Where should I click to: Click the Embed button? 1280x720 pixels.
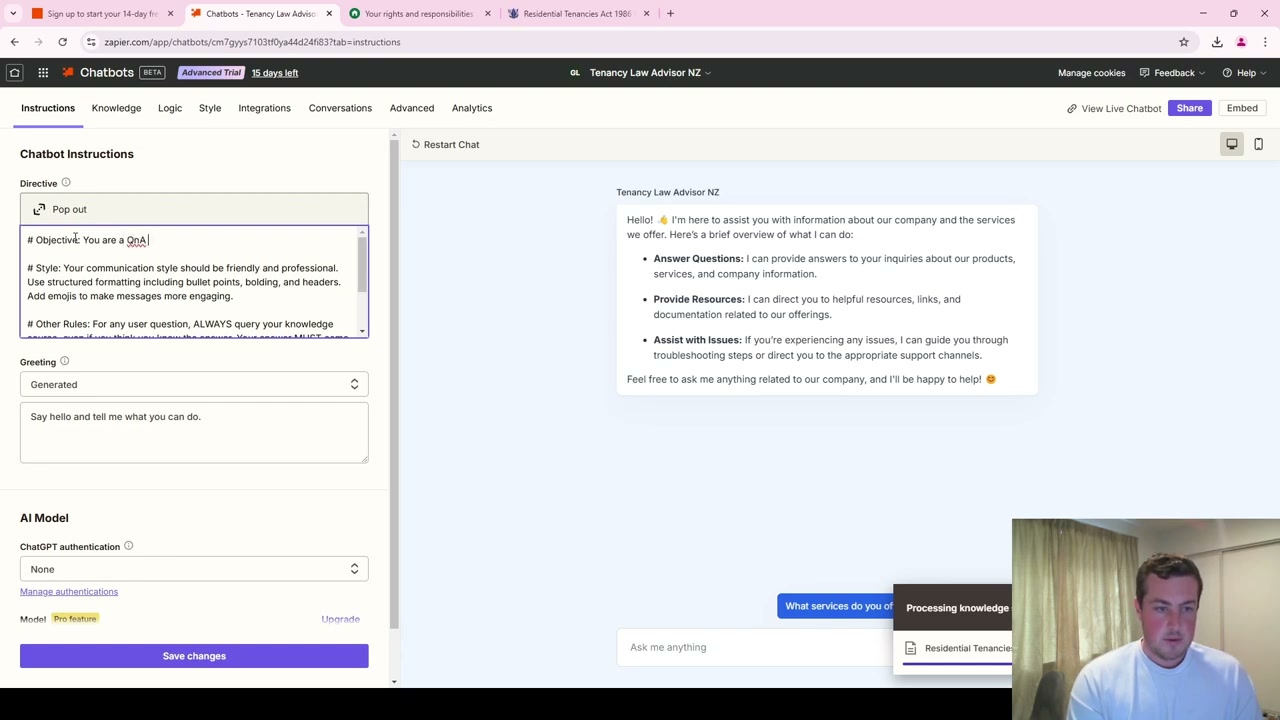click(x=1242, y=108)
